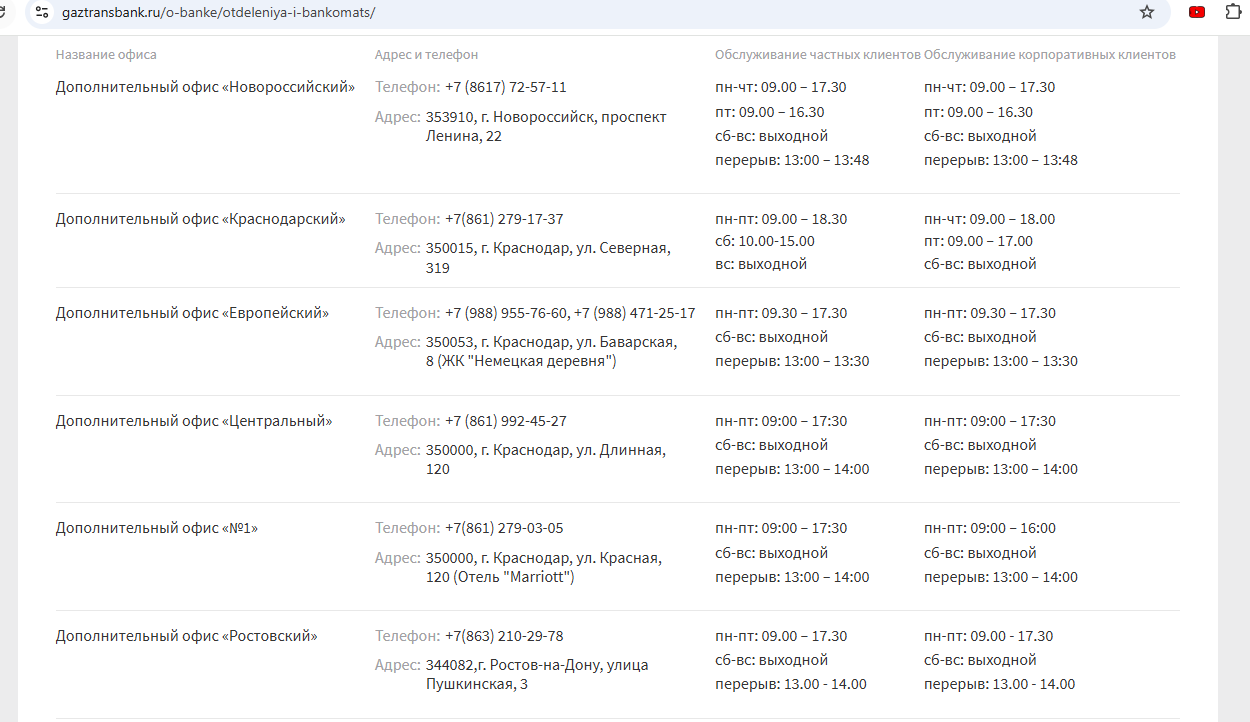This screenshot has width=1250, height=722.
Task: Bookmark this page with the star icon
Action: (1147, 13)
